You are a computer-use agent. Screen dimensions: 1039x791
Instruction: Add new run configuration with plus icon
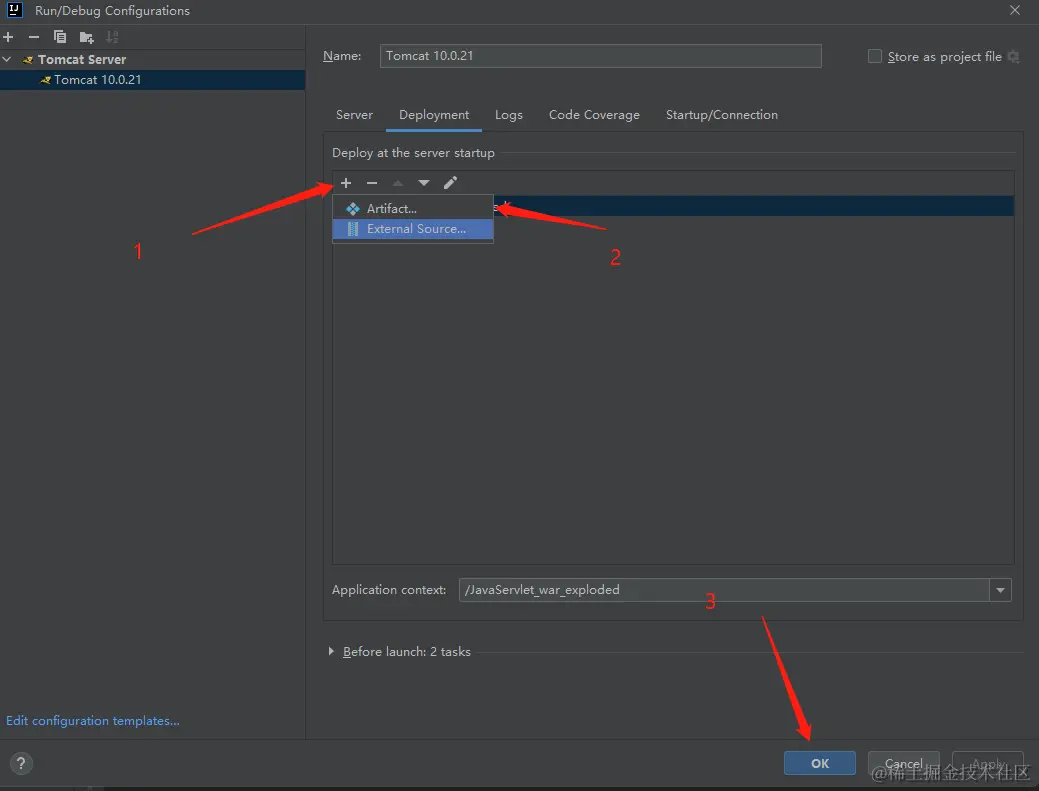click(x=8, y=37)
